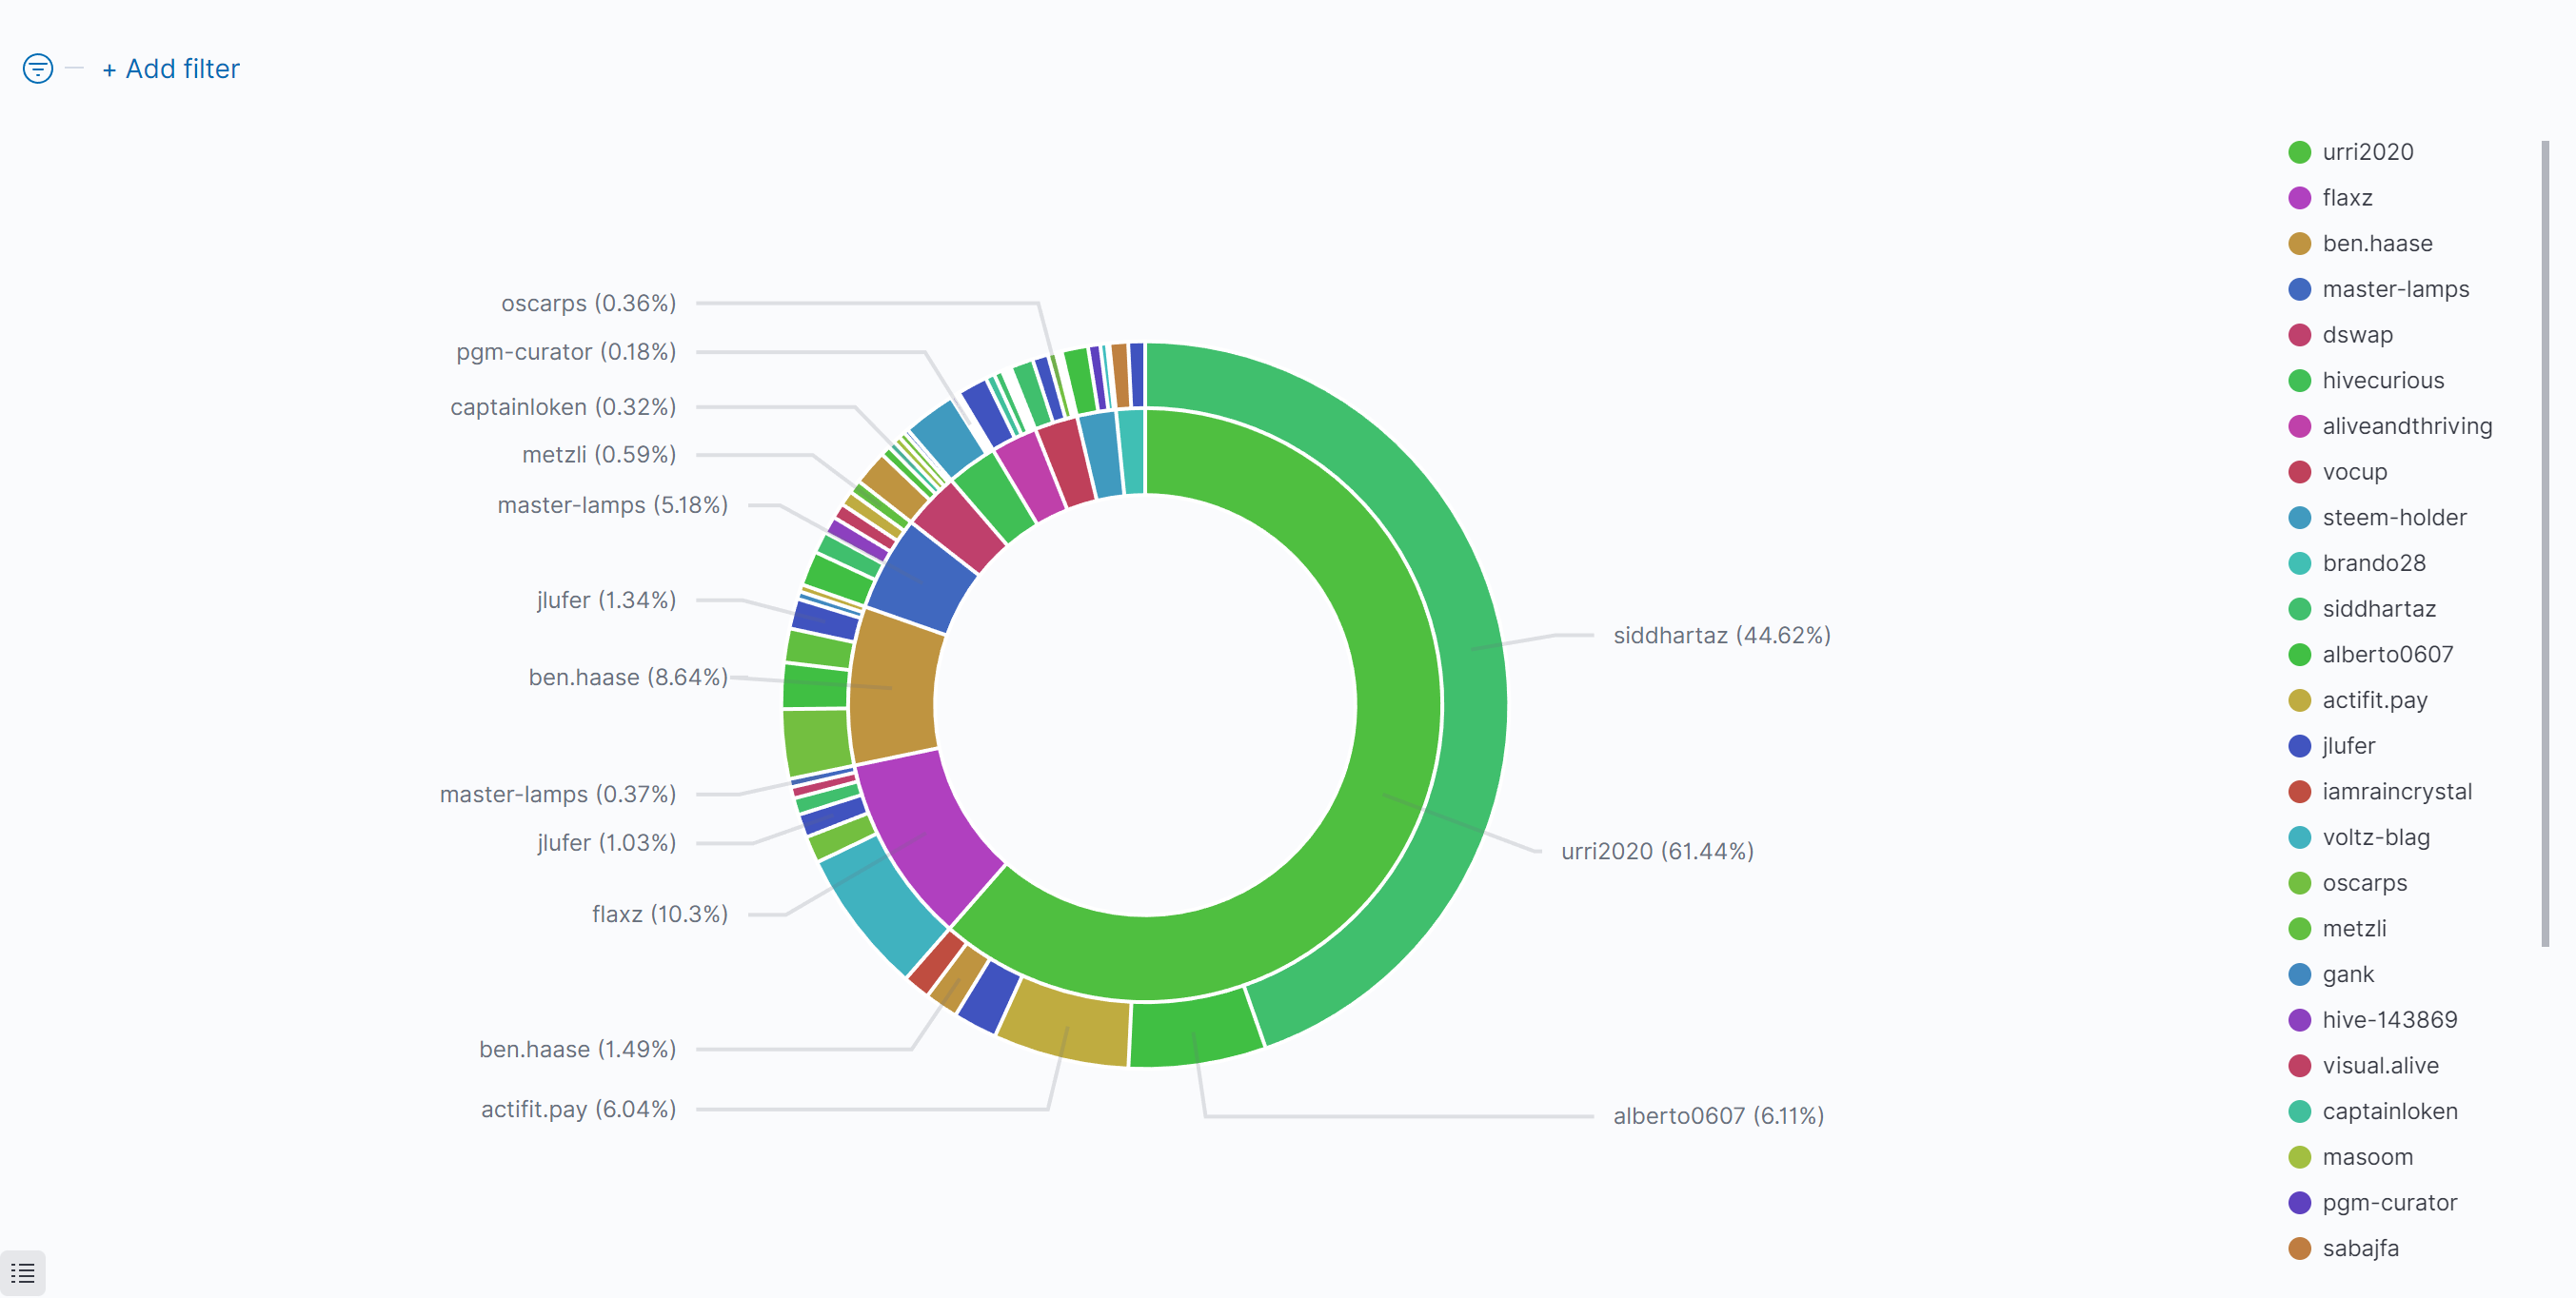Click the captainloken (0.32%) chart label
This screenshot has height=1298, width=2576.
pos(563,407)
